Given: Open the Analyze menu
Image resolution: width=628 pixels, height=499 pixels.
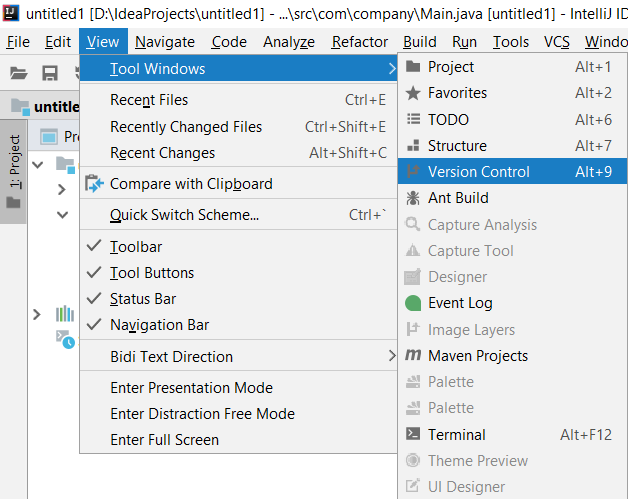Looking at the screenshot, I should click(x=289, y=42).
